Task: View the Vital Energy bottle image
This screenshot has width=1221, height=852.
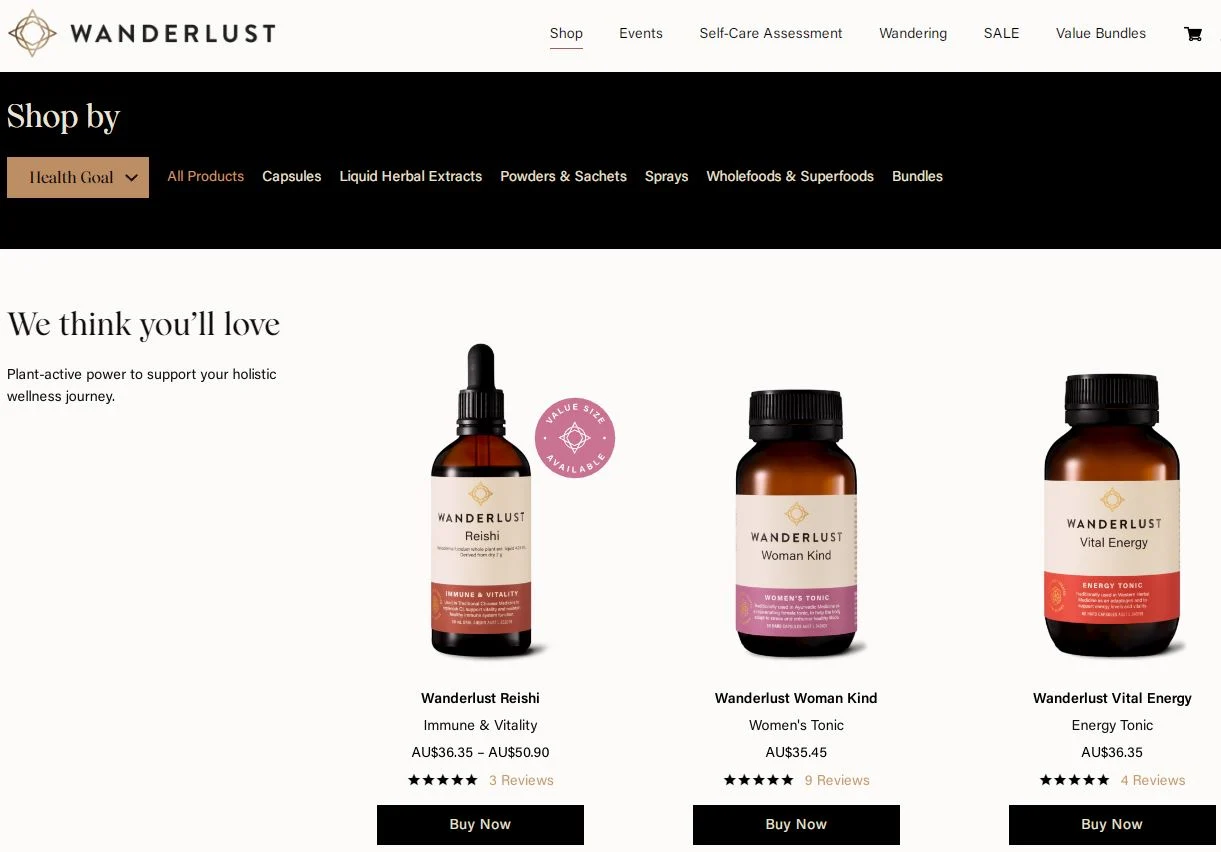Action: click(x=1112, y=515)
